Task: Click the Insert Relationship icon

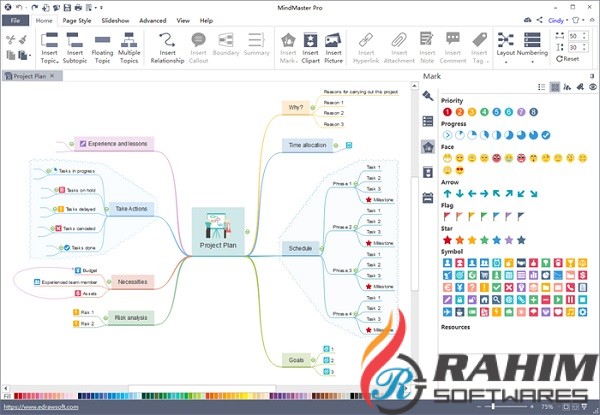Action: 167,40
